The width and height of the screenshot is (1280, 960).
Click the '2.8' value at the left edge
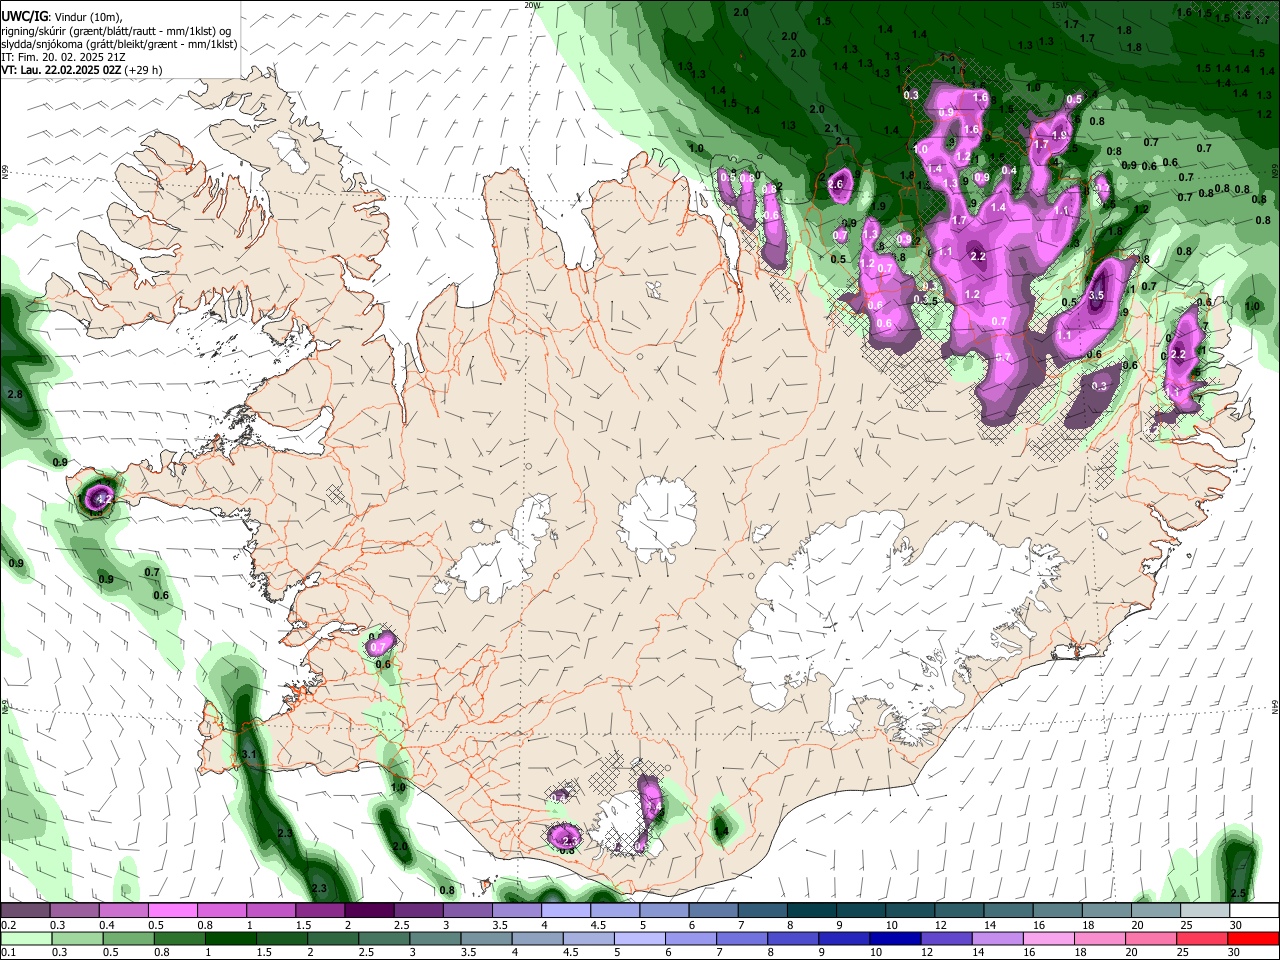click(x=15, y=395)
